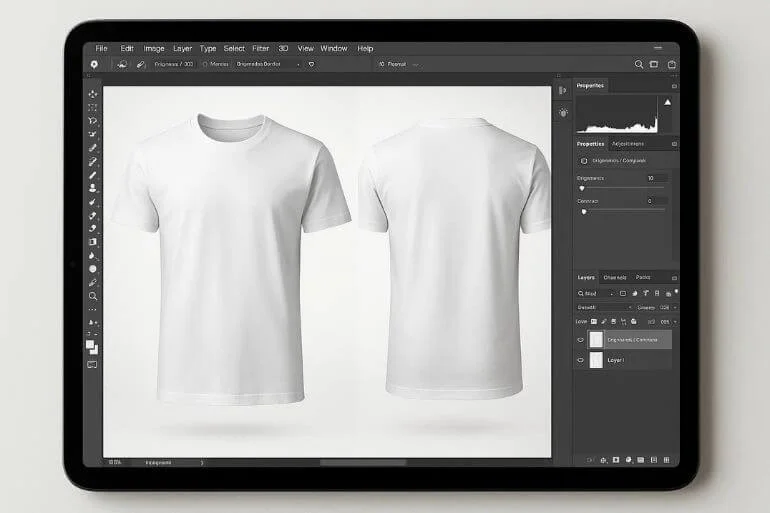770x513 pixels.
Task: Click the search magnifier at top right
Action: tap(638, 64)
